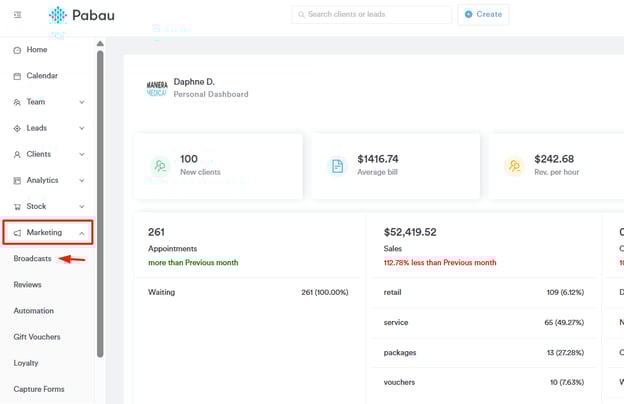
Task: Select Gift Vouchers menu item
Action: point(37,337)
